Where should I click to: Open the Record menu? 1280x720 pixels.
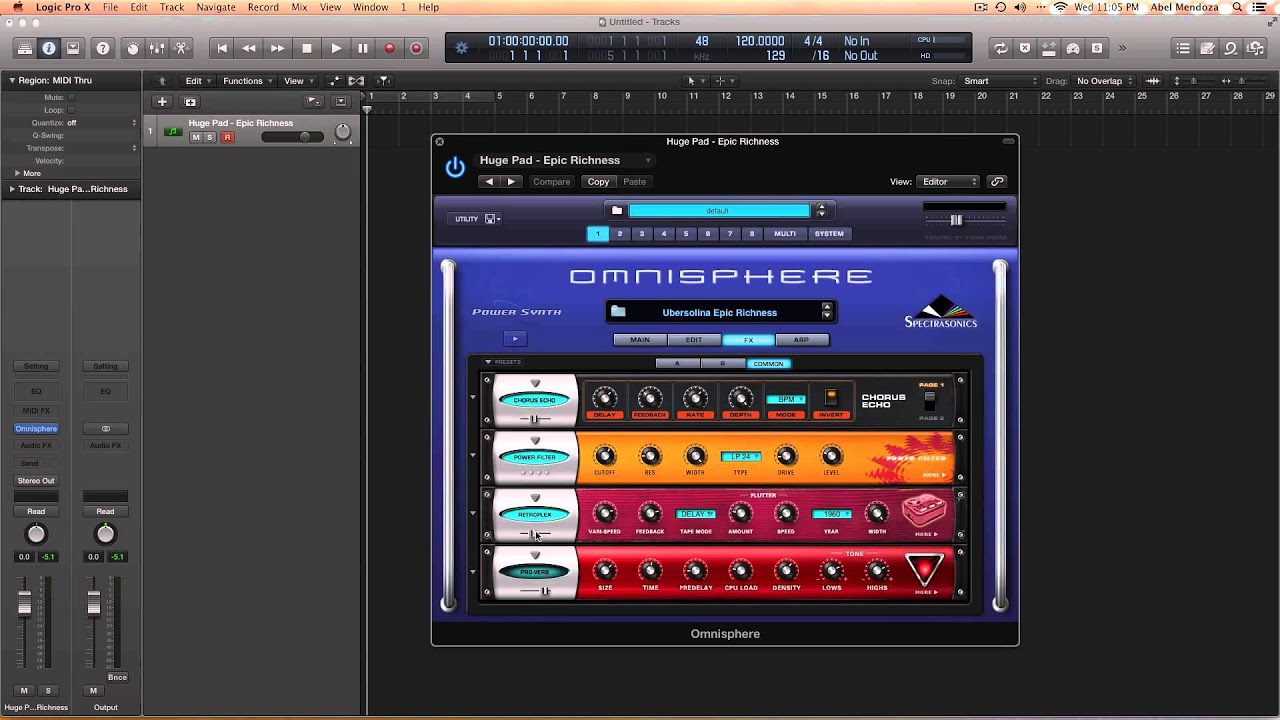coord(263,7)
